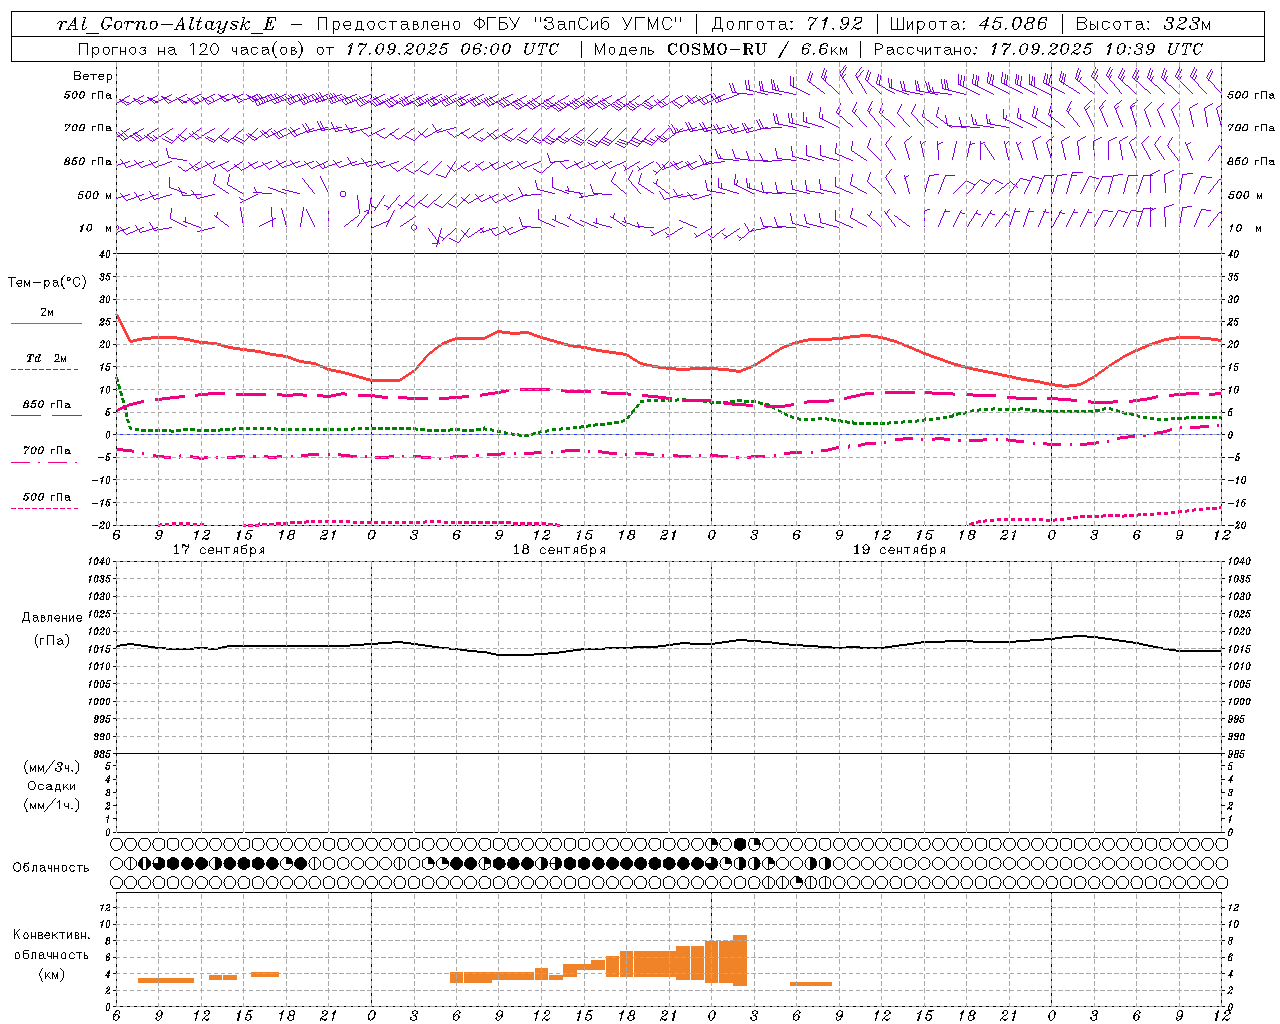
Task: Click the 985 value on right pressure axis
Action: point(1237,754)
